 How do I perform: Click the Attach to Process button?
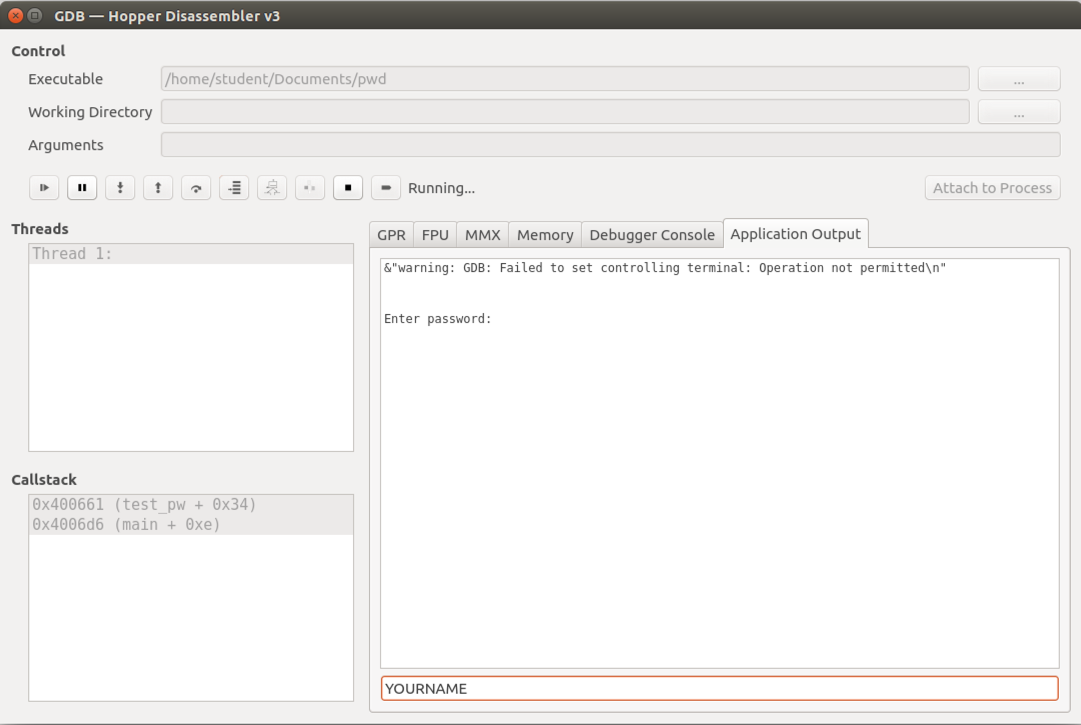992,187
